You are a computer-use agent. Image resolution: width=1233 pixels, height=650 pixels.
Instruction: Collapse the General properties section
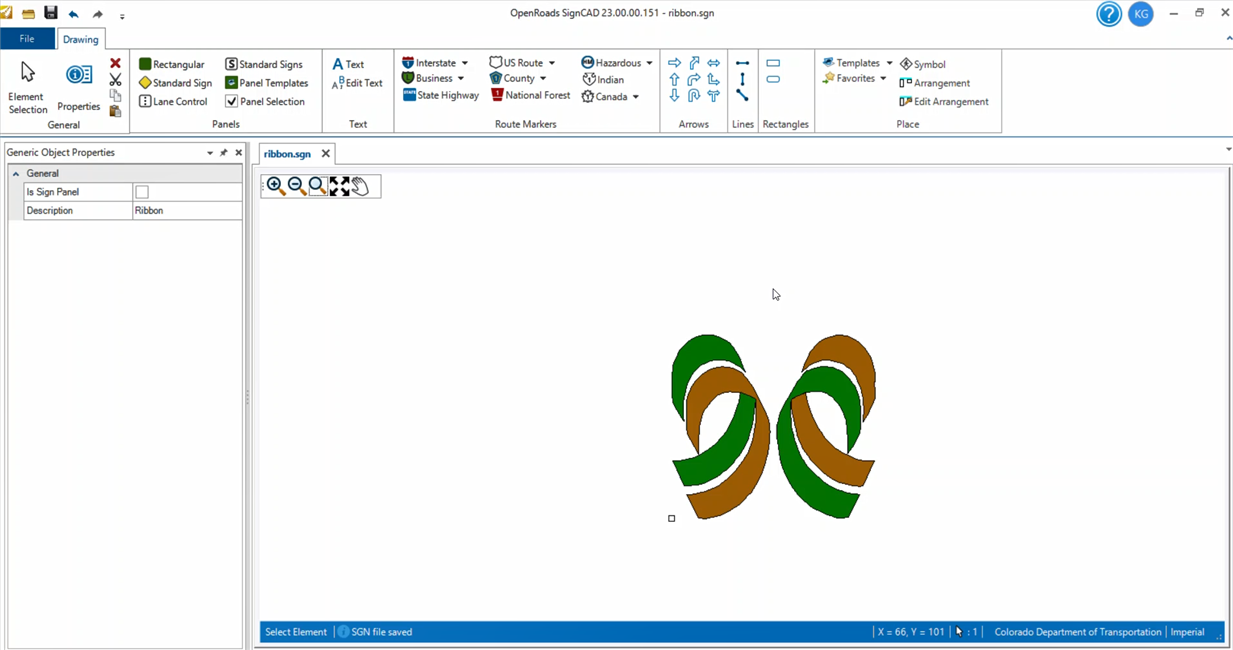point(16,174)
